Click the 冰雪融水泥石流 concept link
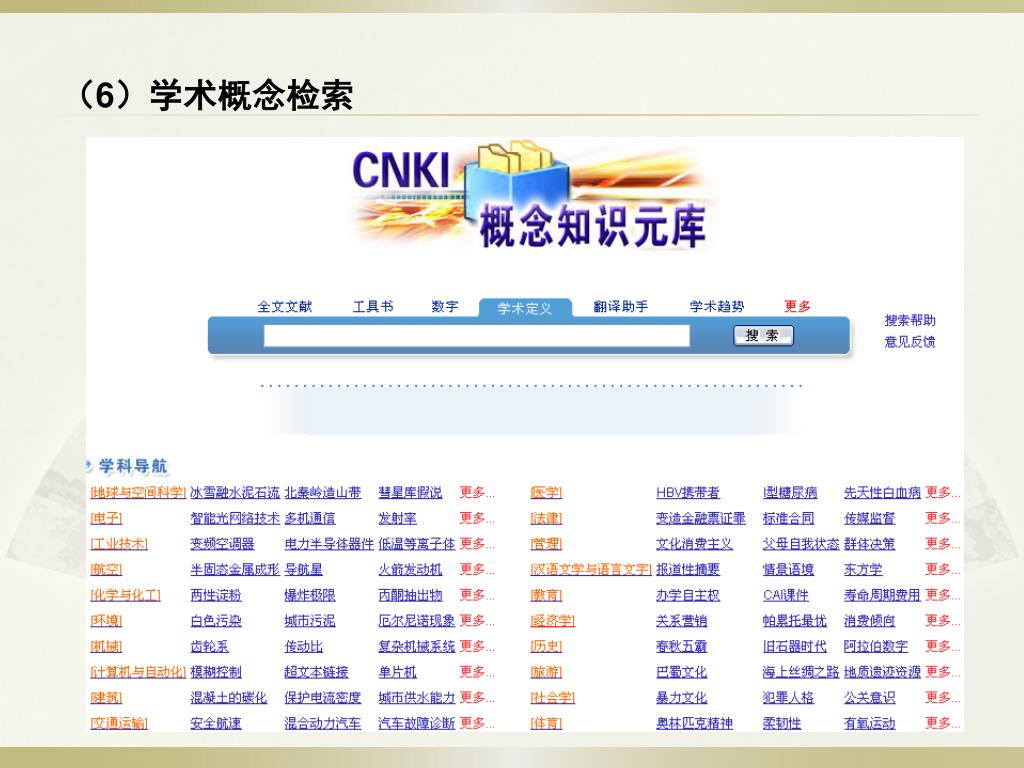1024x768 pixels. coord(234,492)
